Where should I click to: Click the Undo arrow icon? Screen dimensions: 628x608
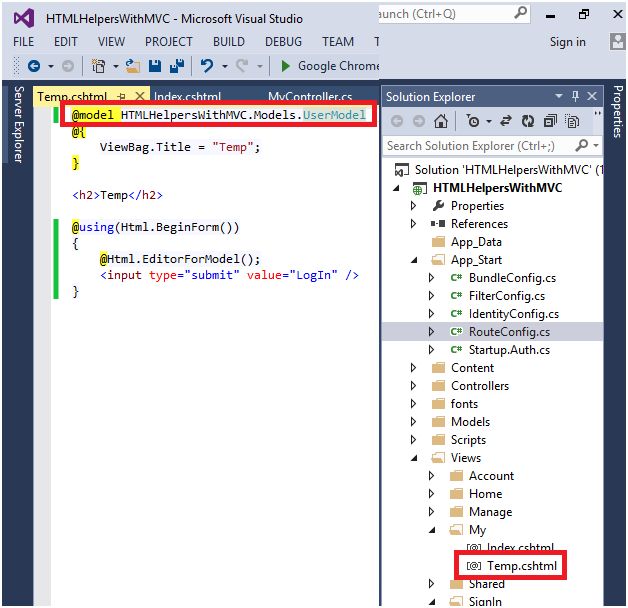click(x=207, y=66)
